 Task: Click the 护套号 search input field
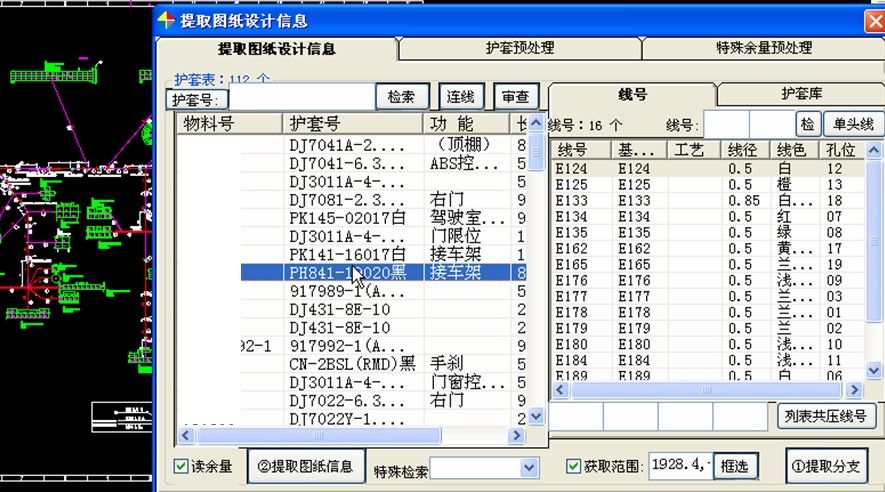[x=303, y=97]
